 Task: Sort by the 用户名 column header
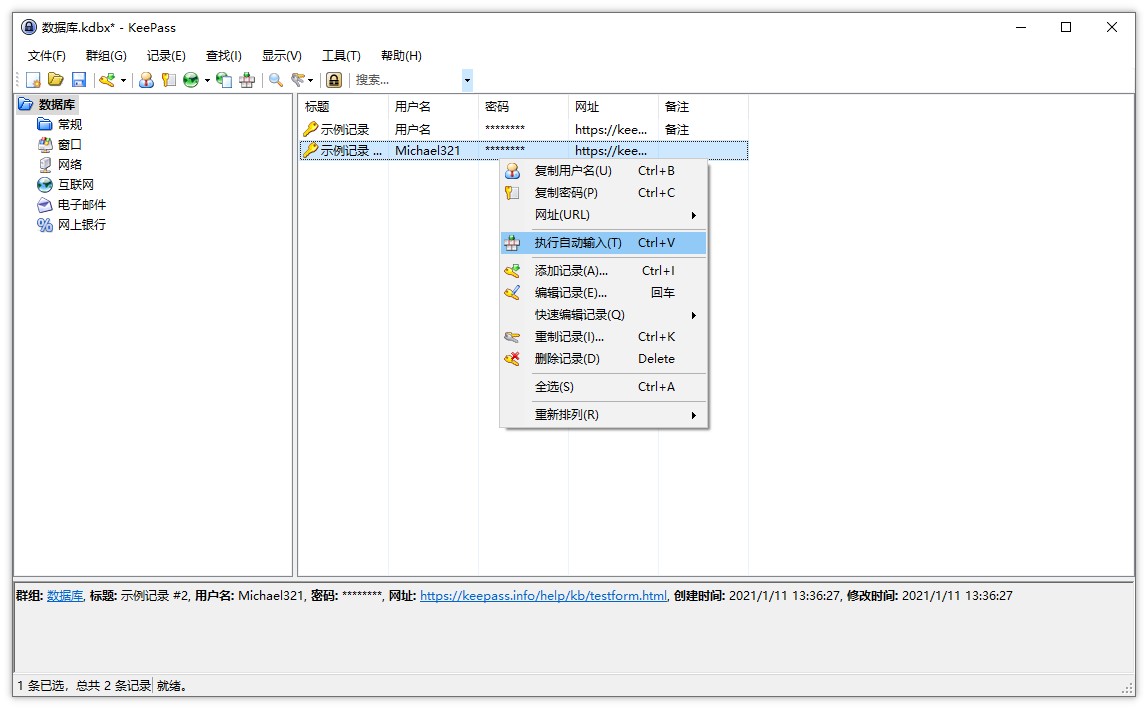pyautogui.click(x=433, y=107)
